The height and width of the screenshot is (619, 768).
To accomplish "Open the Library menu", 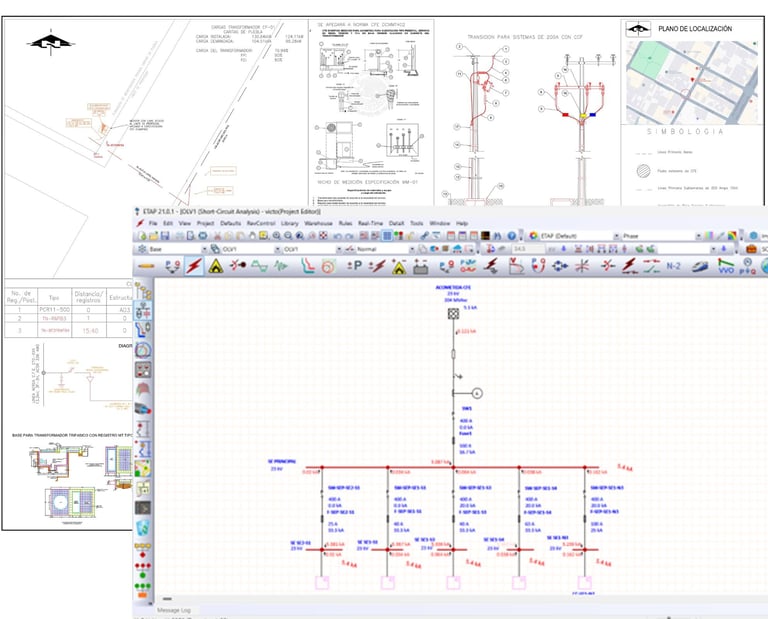I will click(x=289, y=223).
